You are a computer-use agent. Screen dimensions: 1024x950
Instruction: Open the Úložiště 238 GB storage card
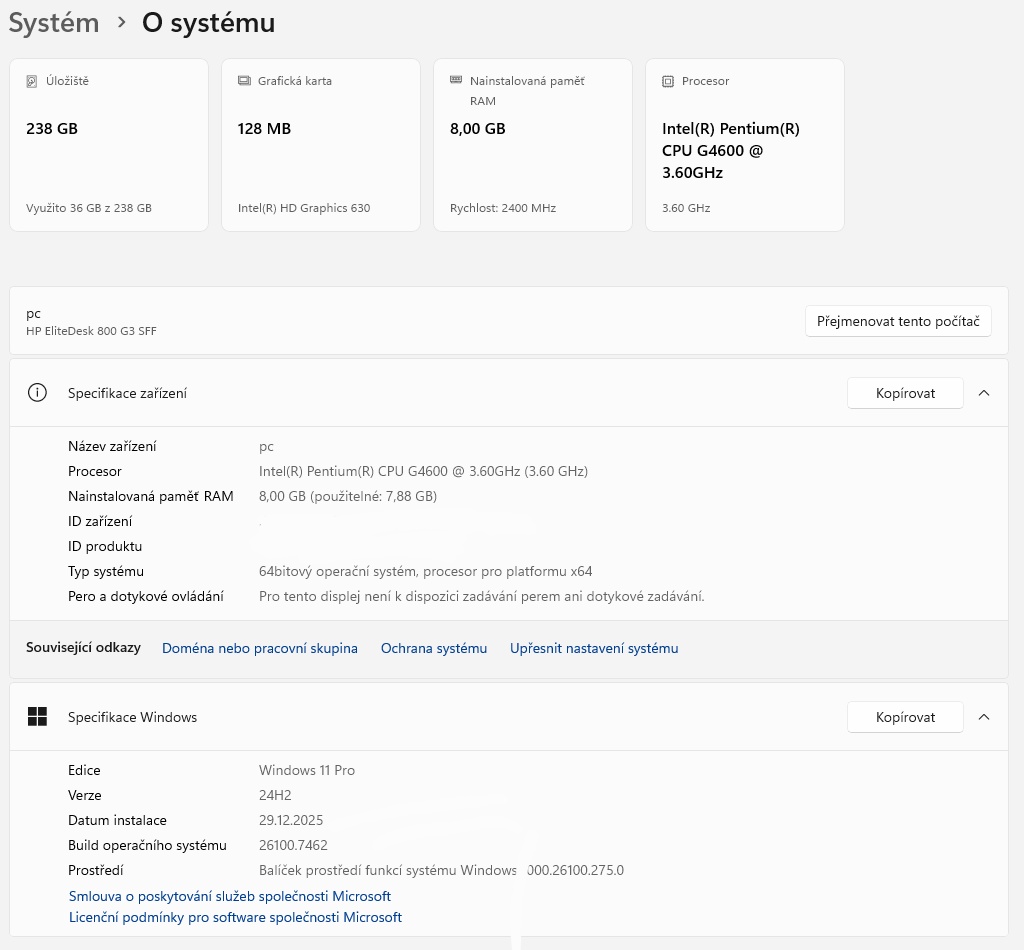(x=109, y=145)
